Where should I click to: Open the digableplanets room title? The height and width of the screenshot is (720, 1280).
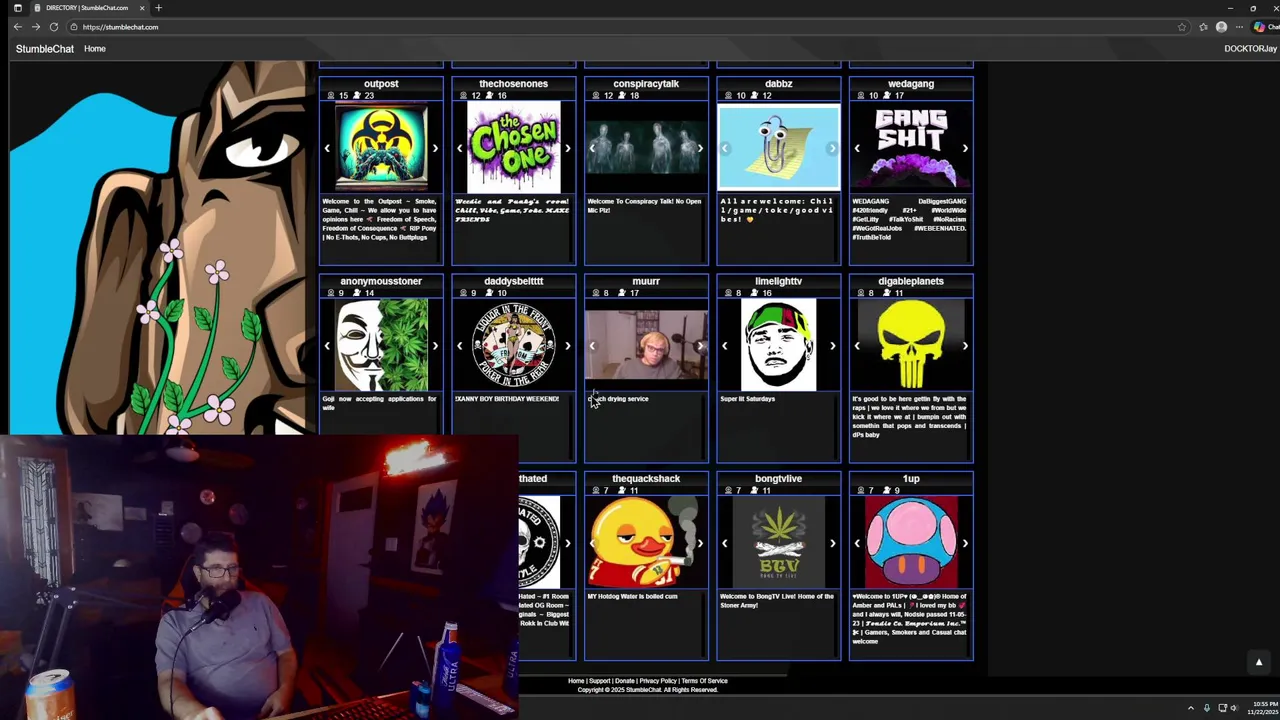click(911, 281)
